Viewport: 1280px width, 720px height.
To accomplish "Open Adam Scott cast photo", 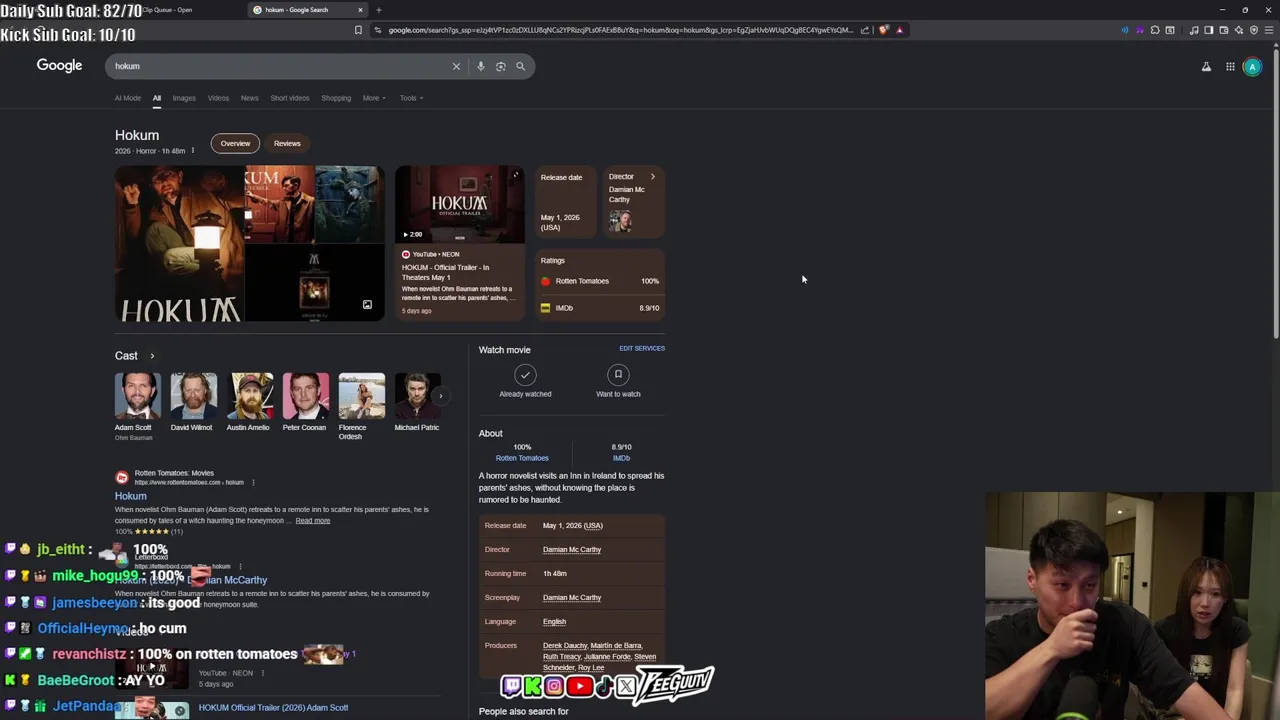I will (x=137, y=396).
